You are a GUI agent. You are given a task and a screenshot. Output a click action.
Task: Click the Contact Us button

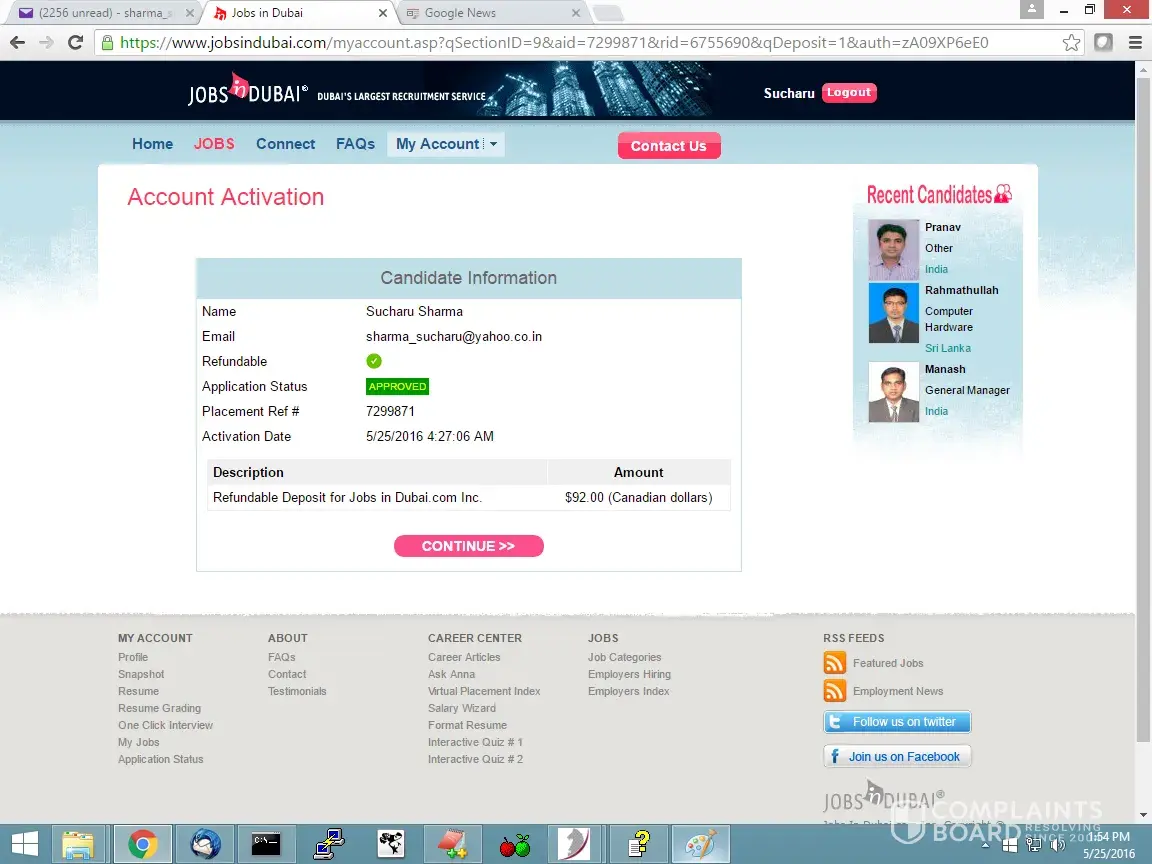[668, 146]
